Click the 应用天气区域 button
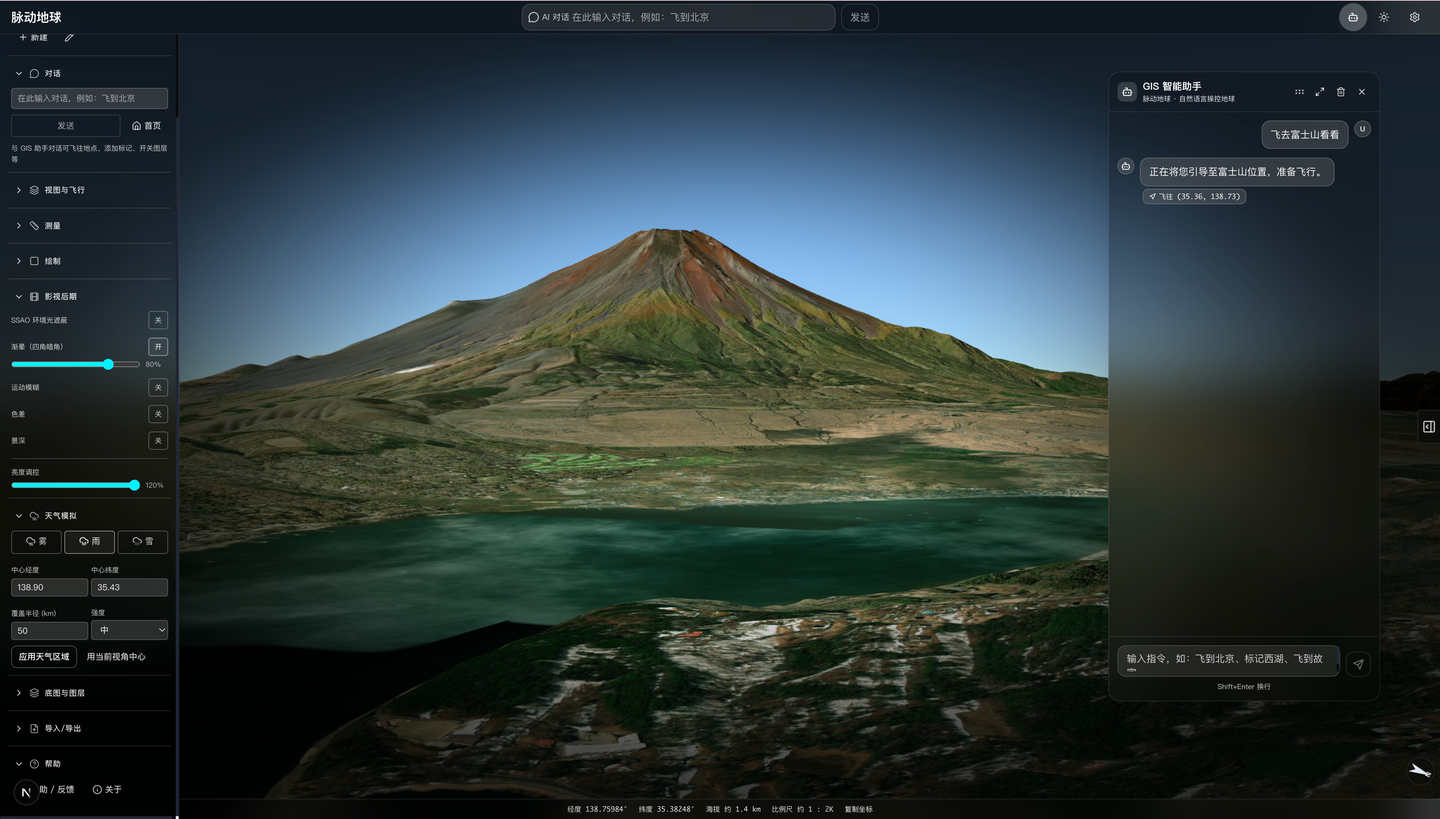This screenshot has width=1440, height=819. (x=44, y=657)
